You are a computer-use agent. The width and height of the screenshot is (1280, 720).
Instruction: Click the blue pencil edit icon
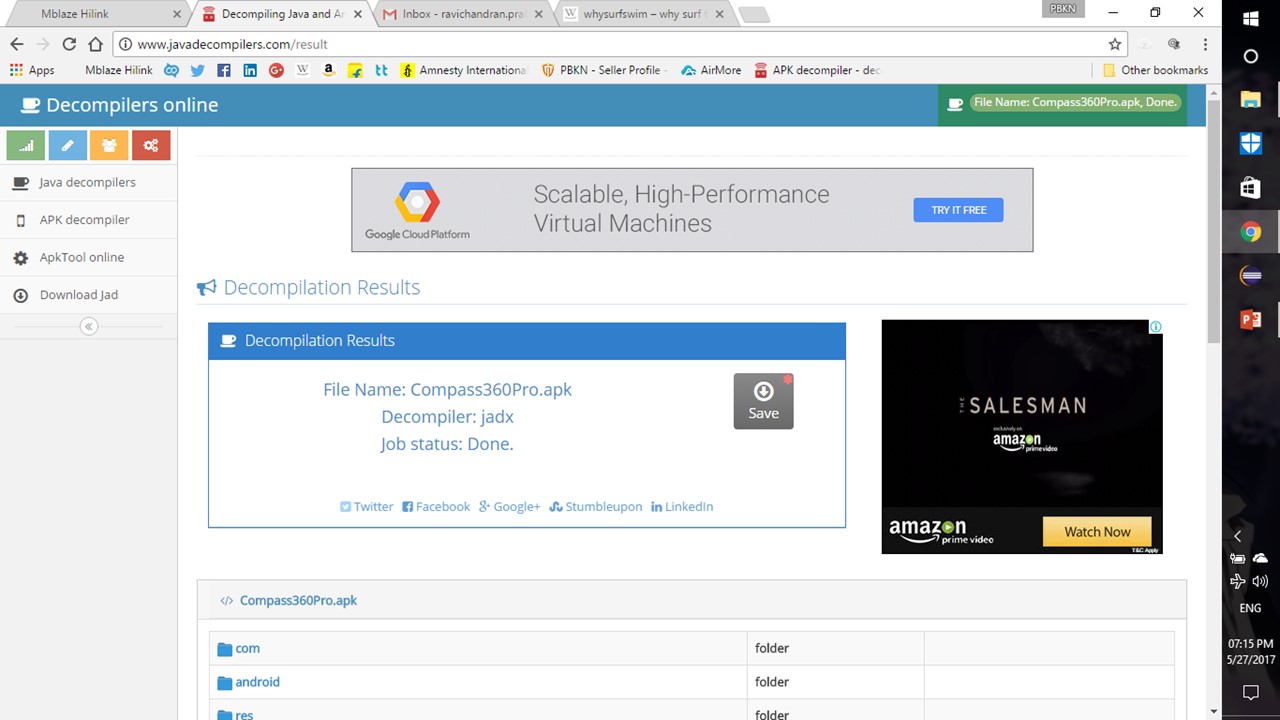[x=68, y=145]
